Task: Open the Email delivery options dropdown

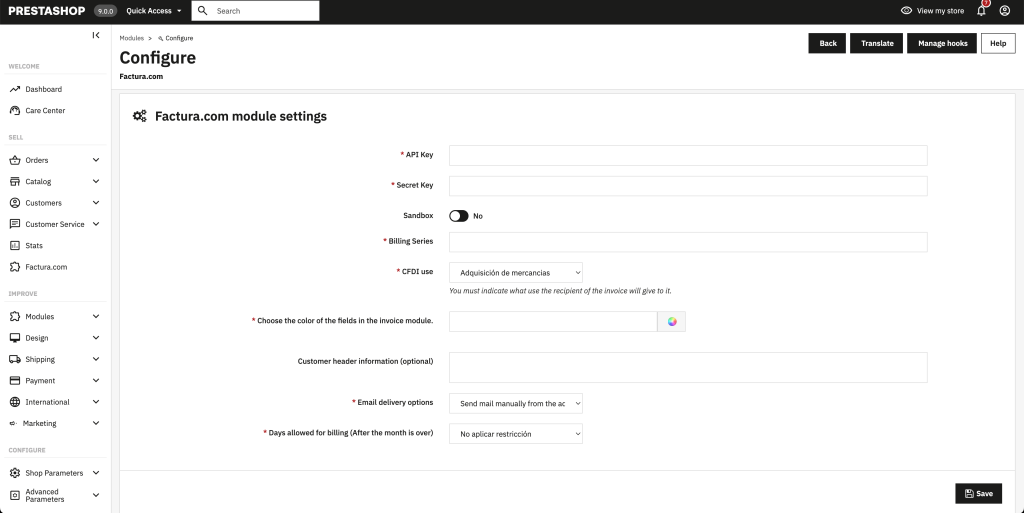Action: tap(516, 403)
